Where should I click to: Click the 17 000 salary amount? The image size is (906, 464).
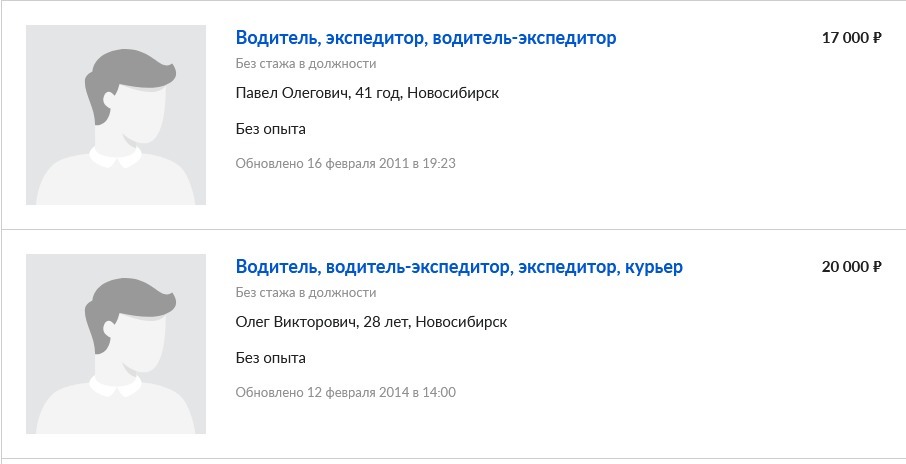(845, 38)
